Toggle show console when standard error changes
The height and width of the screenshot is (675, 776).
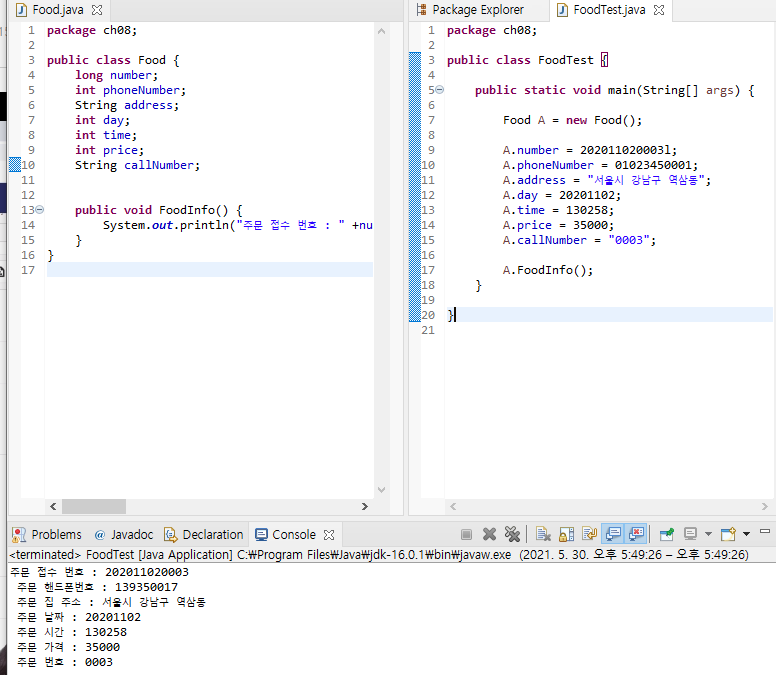click(636, 534)
